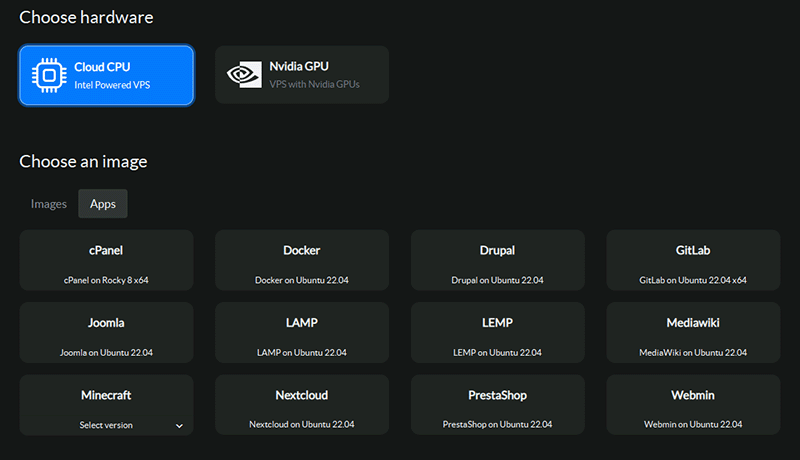The image size is (800, 460).
Task: Switch to the Apps tab
Action: click(103, 204)
